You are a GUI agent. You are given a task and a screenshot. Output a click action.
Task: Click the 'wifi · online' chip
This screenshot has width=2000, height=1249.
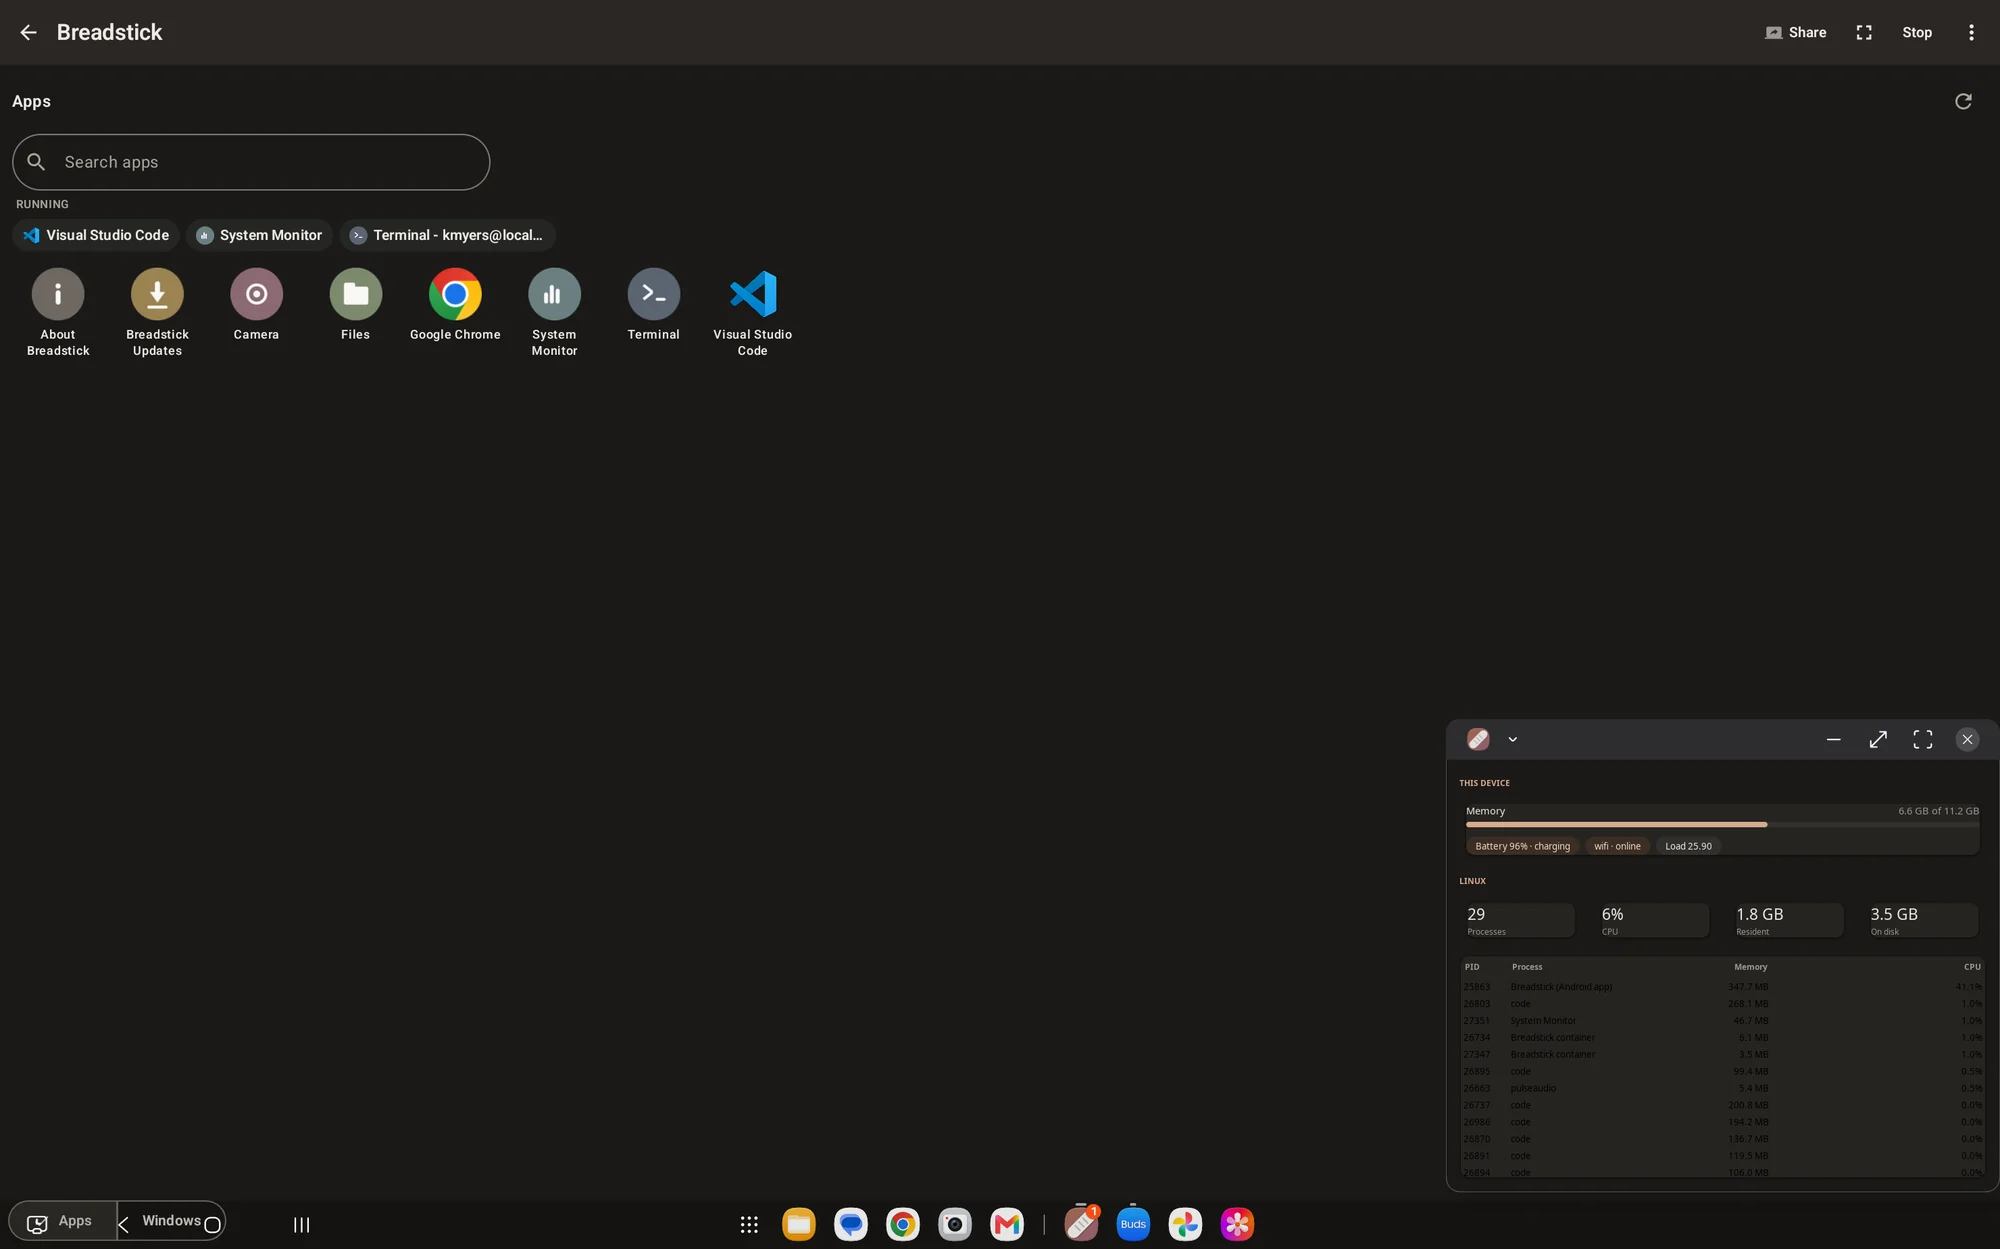pos(1617,846)
